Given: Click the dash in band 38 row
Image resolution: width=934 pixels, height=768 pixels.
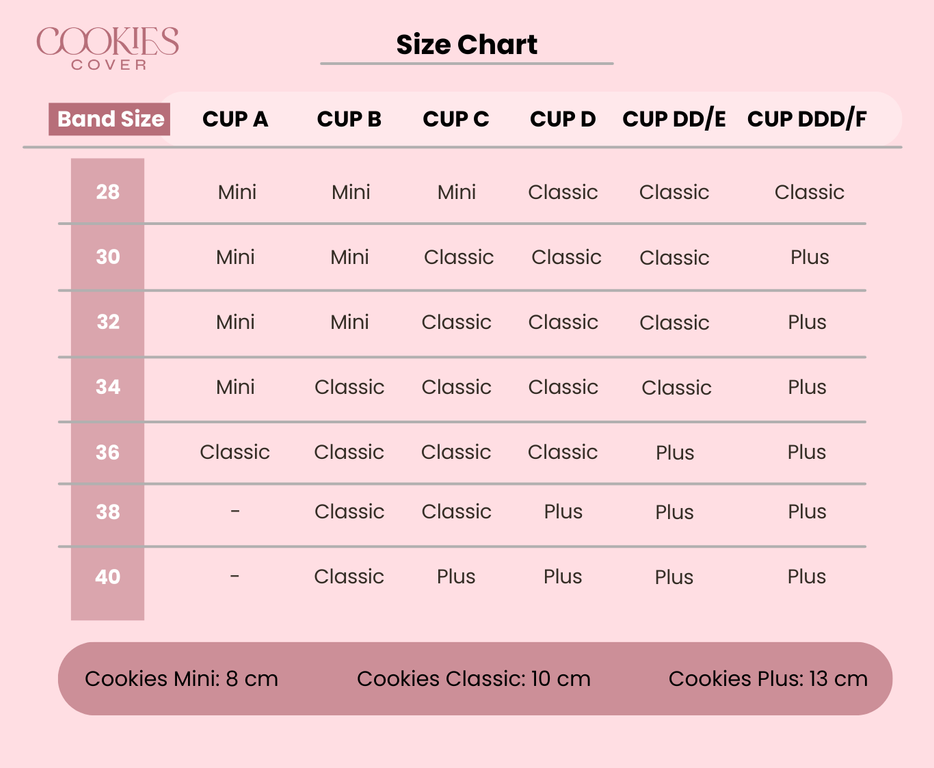Looking at the screenshot, I should (x=235, y=511).
